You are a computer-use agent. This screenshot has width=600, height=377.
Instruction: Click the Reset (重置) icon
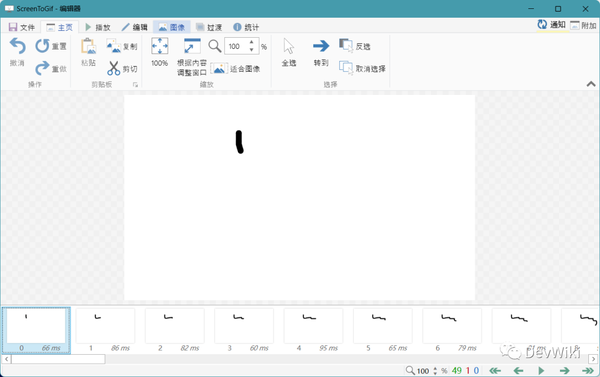42,46
